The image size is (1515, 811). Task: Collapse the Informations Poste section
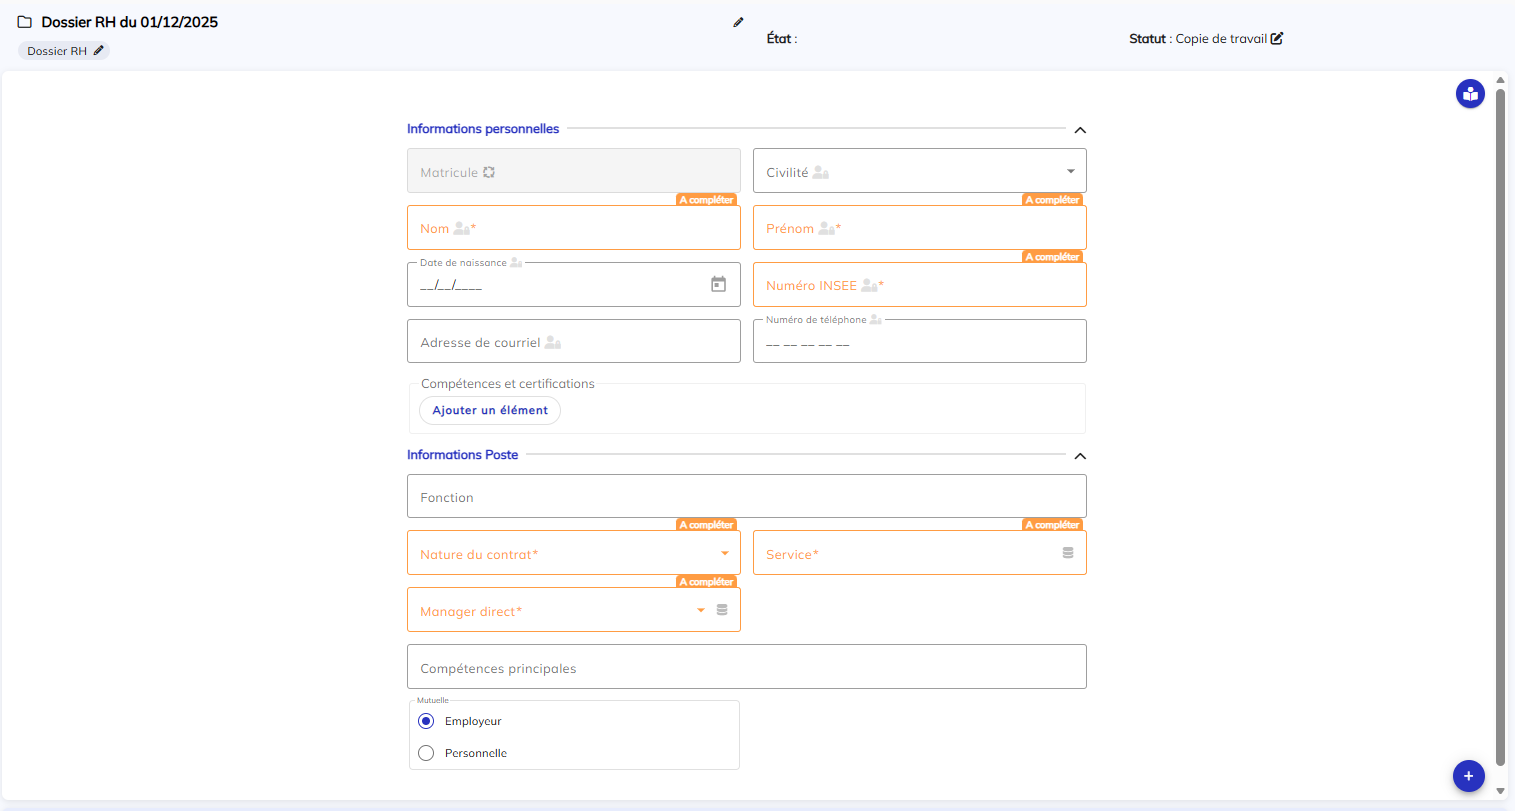[1079, 456]
